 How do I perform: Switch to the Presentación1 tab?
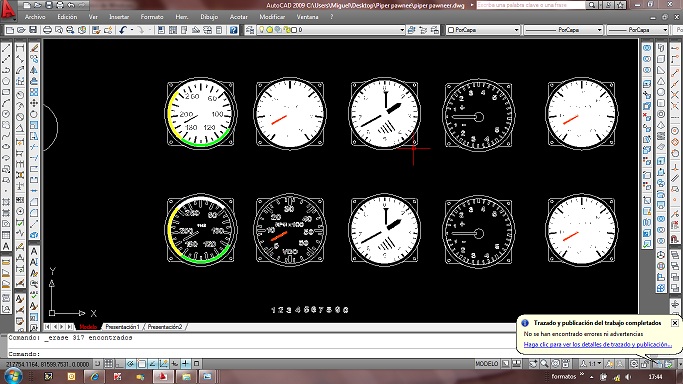click(x=122, y=327)
